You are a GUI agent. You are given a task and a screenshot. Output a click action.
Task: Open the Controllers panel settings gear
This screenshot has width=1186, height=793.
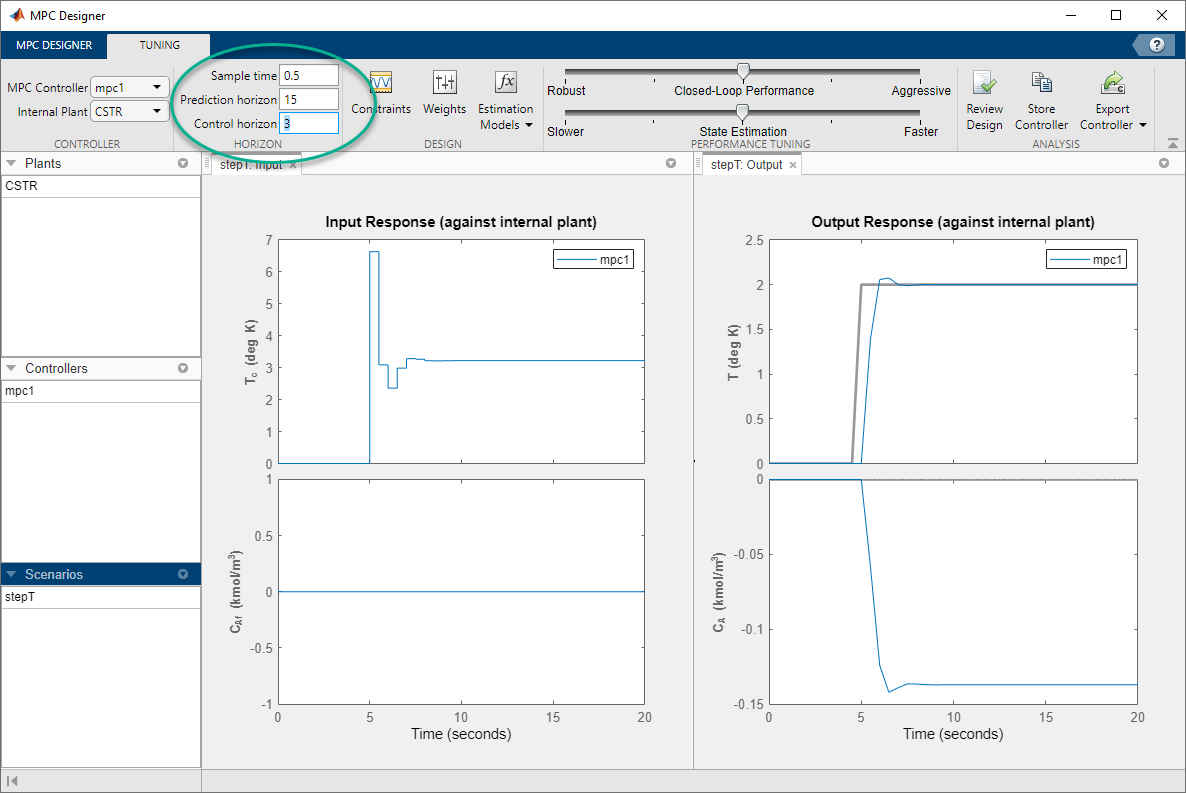(183, 368)
